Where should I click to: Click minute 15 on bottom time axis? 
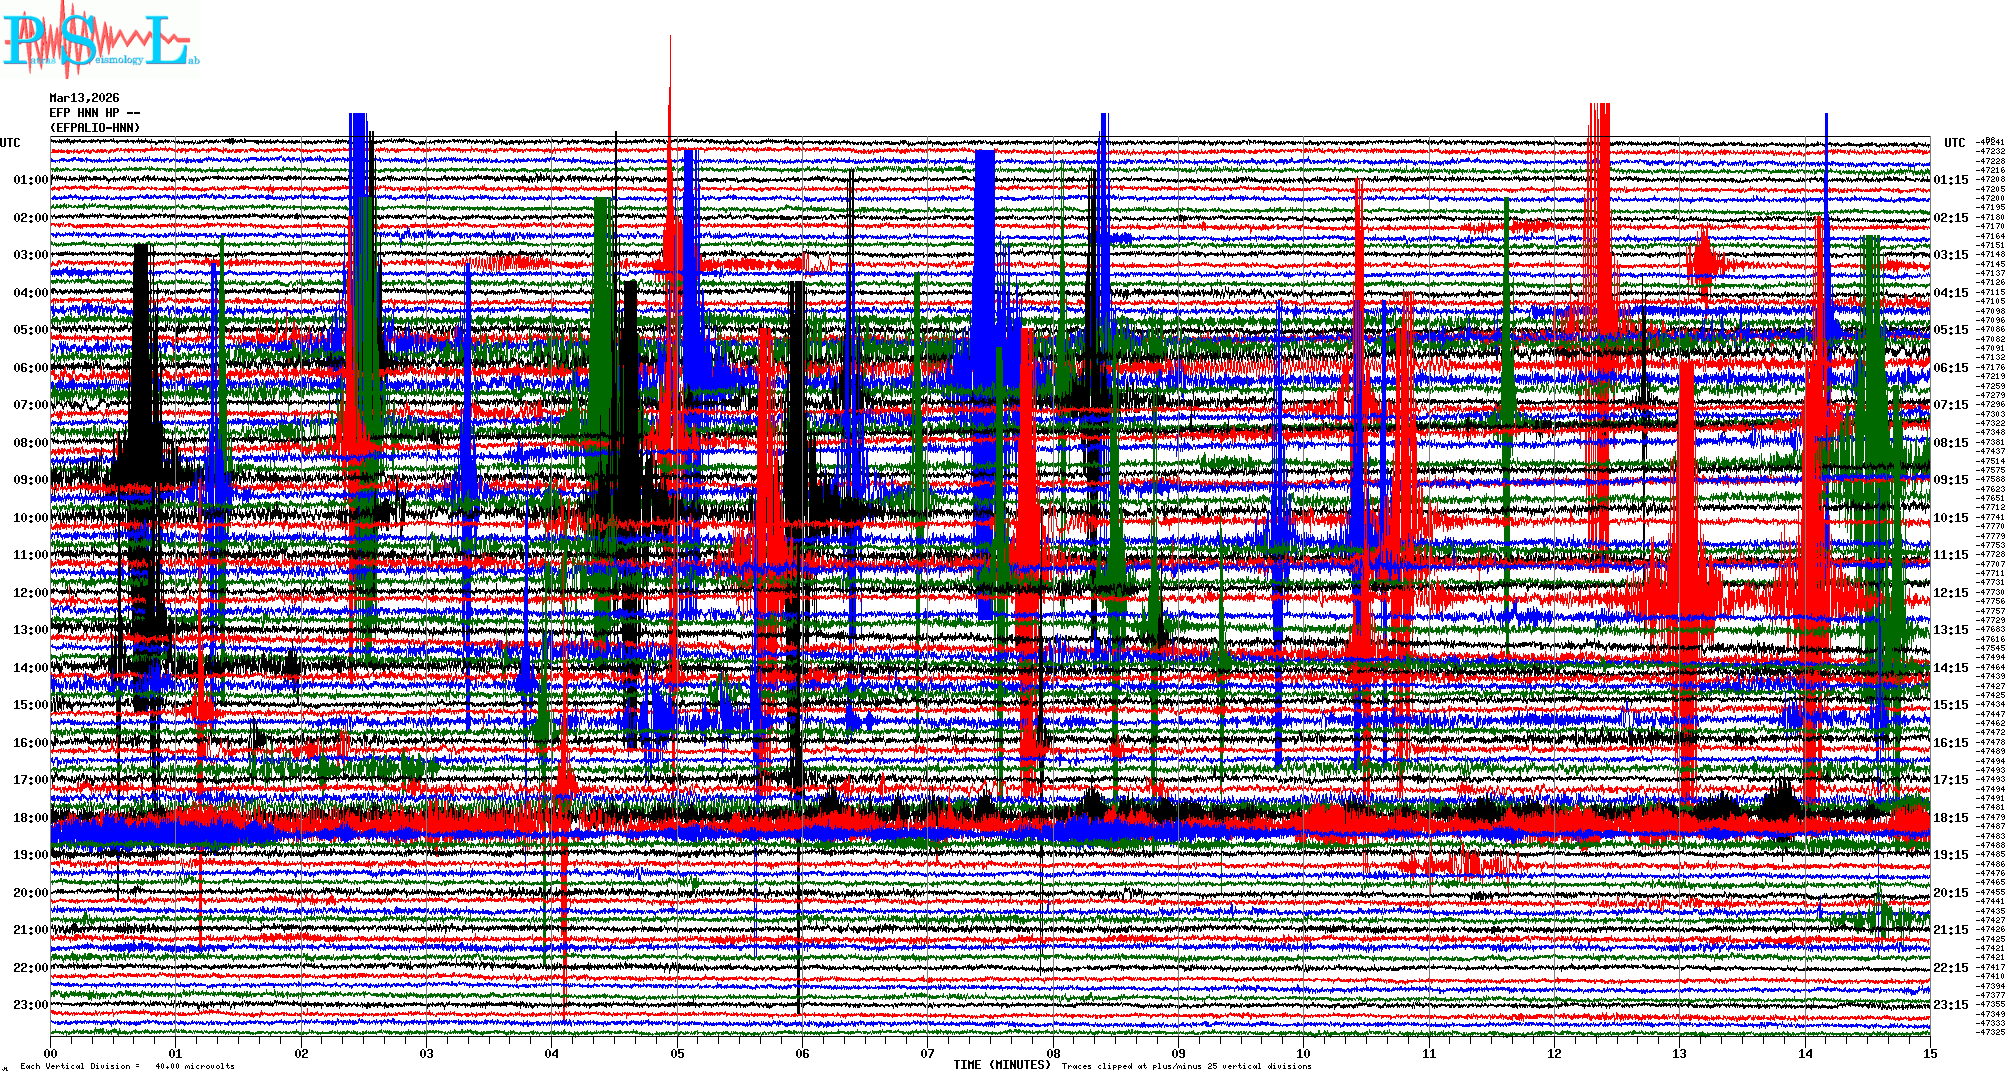point(1930,1054)
